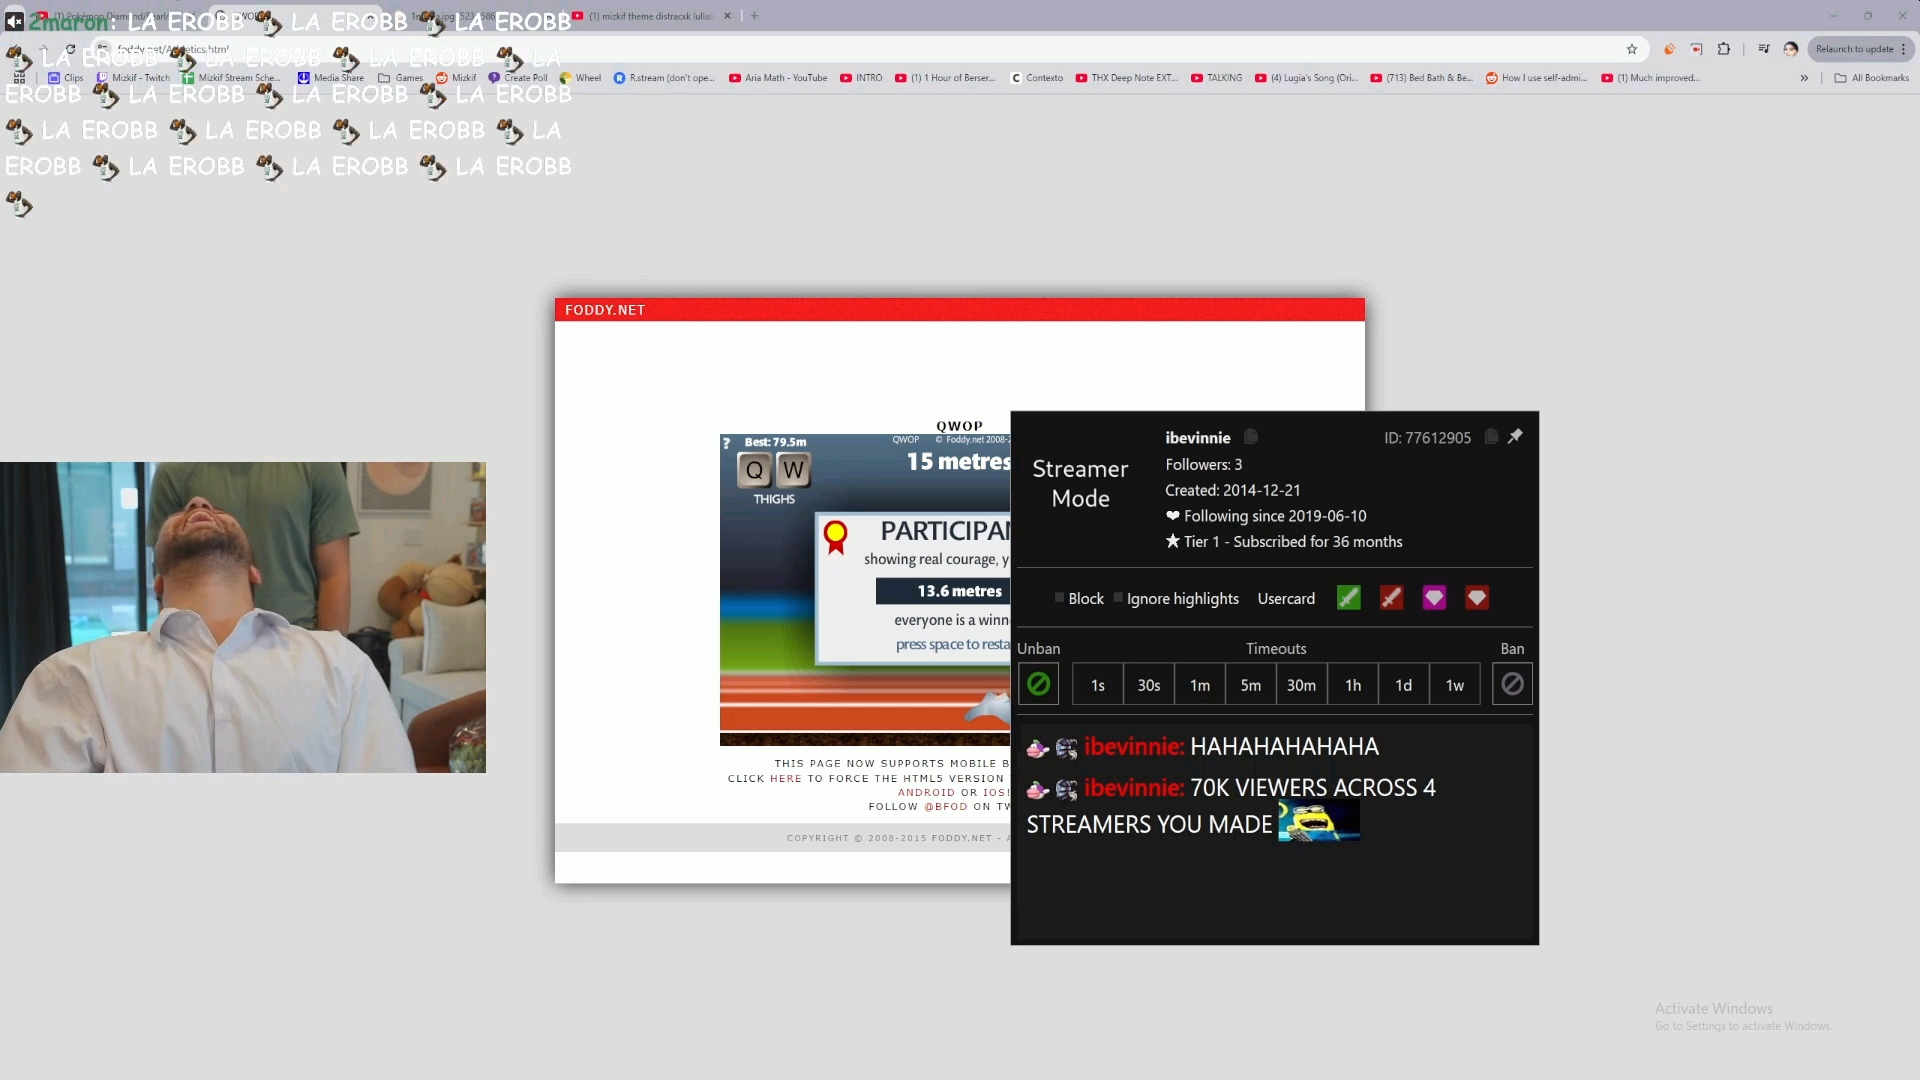1920x1080 pixels.
Task: Open the TALKING bookmark
Action: [1216, 78]
